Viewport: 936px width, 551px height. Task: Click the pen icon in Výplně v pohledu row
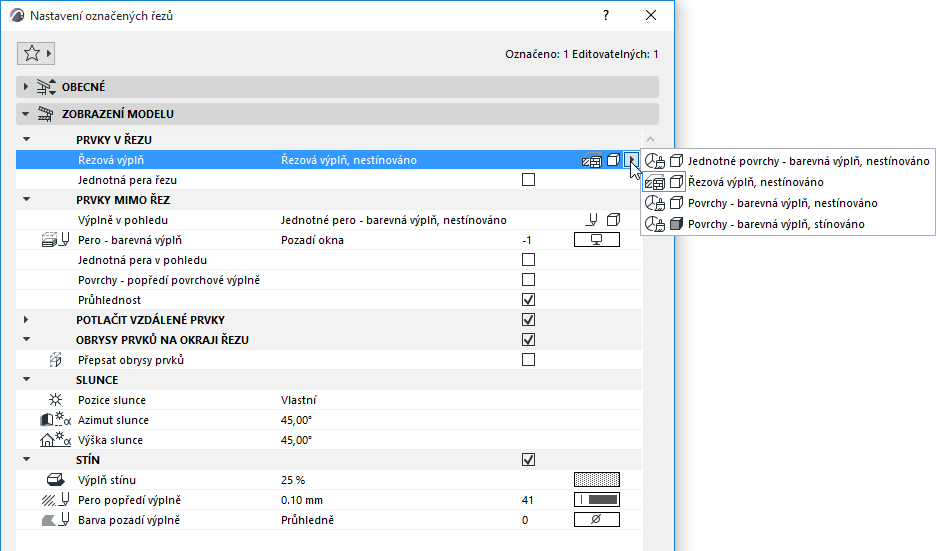[592, 220]
